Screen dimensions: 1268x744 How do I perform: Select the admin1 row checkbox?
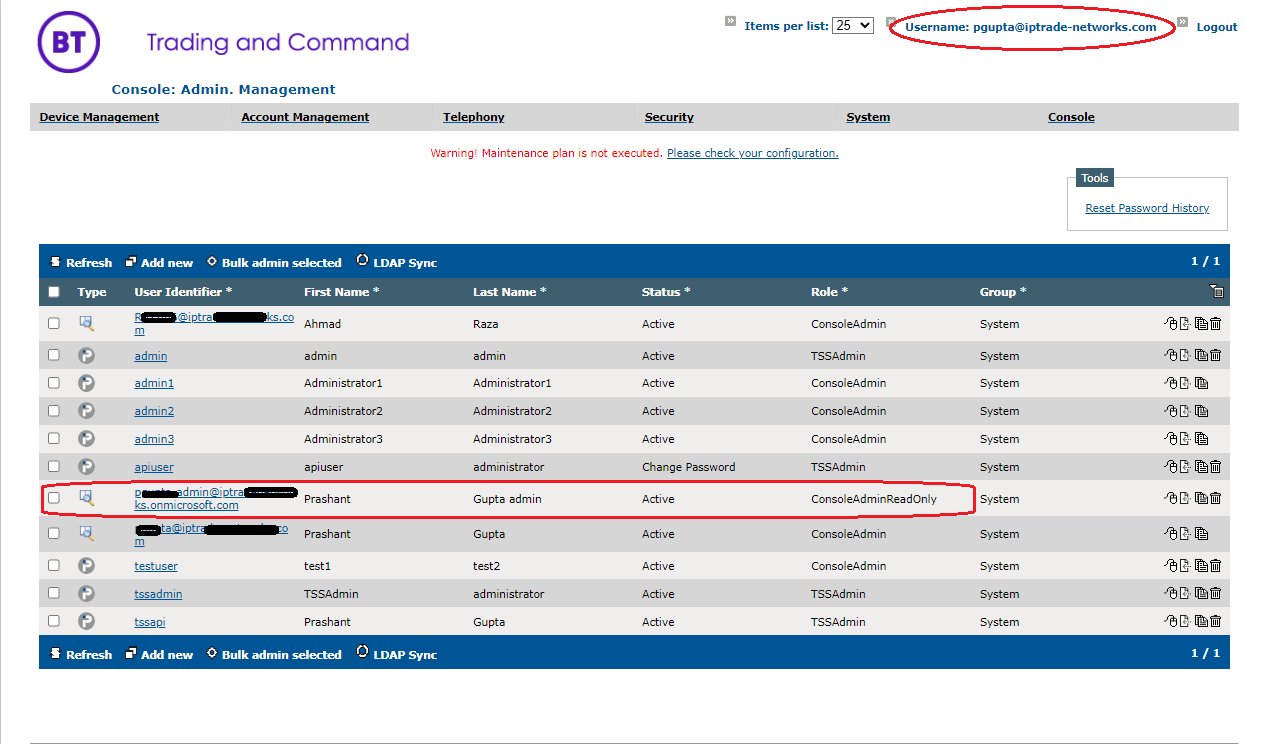tap(54, 383)
